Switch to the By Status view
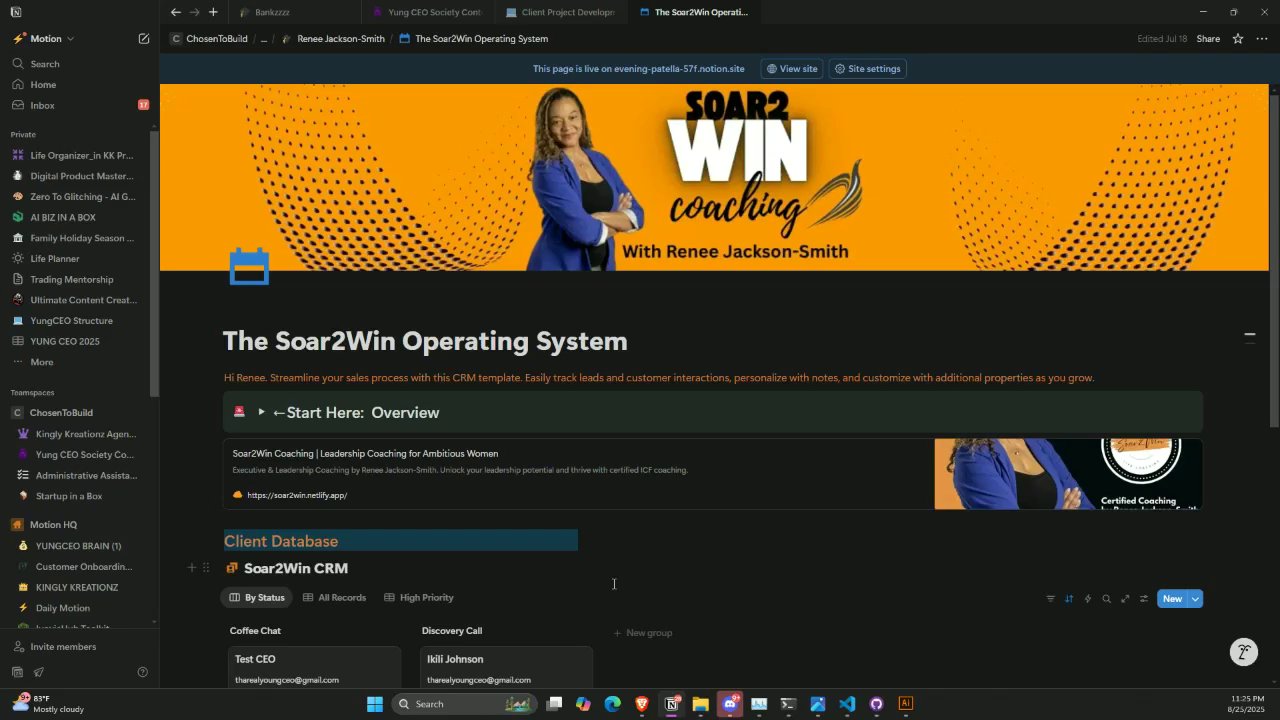The height and width of the screenshot is (720, 1280). tap(257, 598)
